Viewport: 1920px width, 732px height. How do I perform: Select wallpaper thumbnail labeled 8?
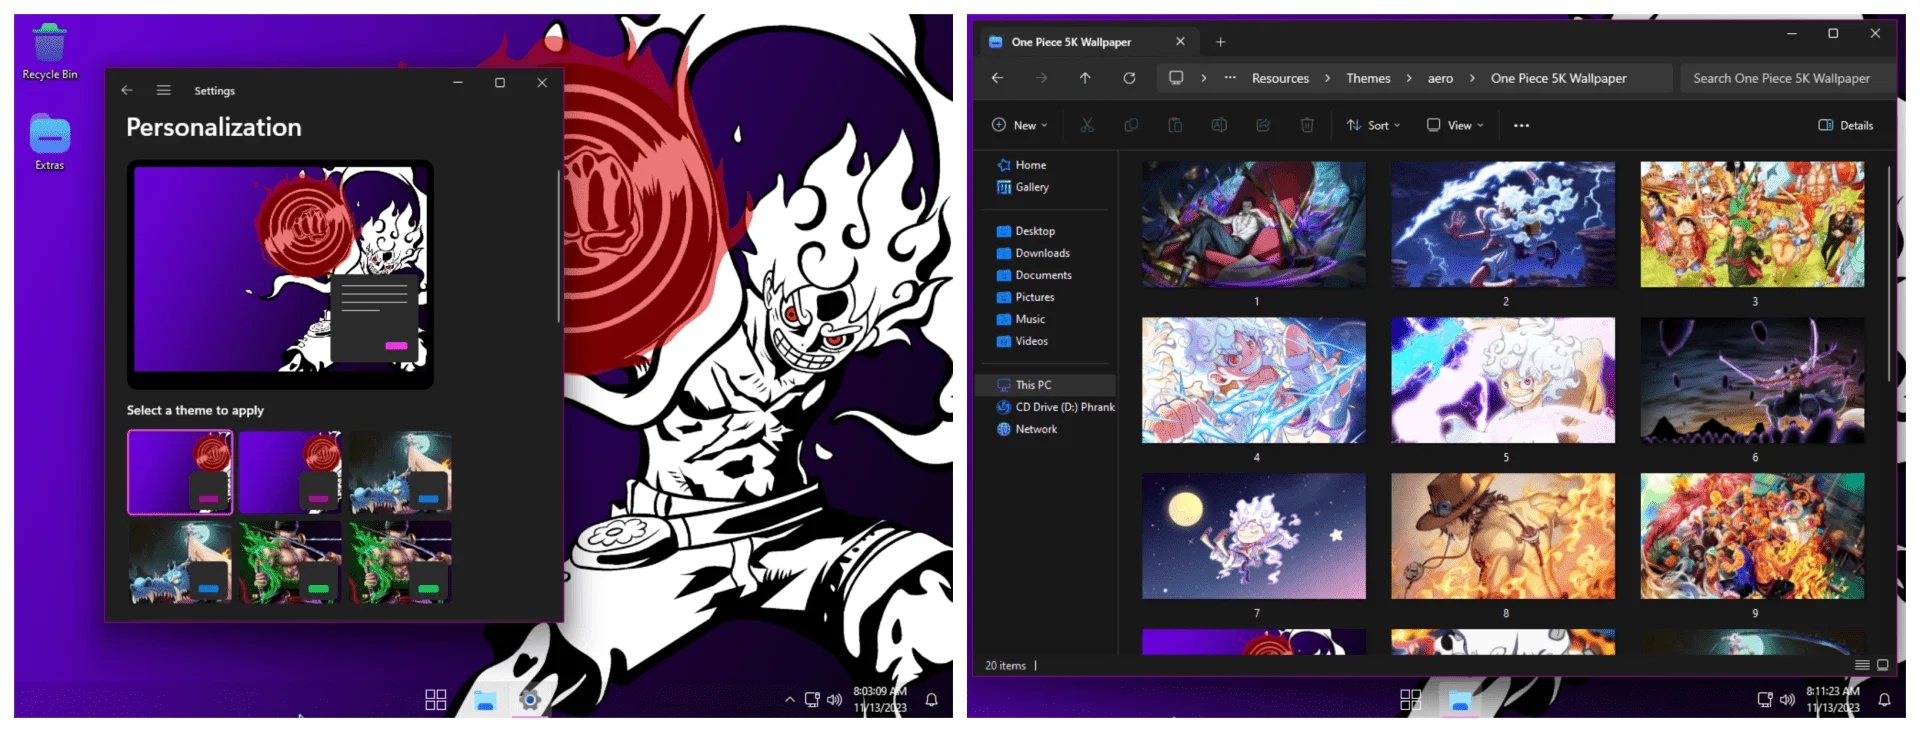tap(1503, 536)
